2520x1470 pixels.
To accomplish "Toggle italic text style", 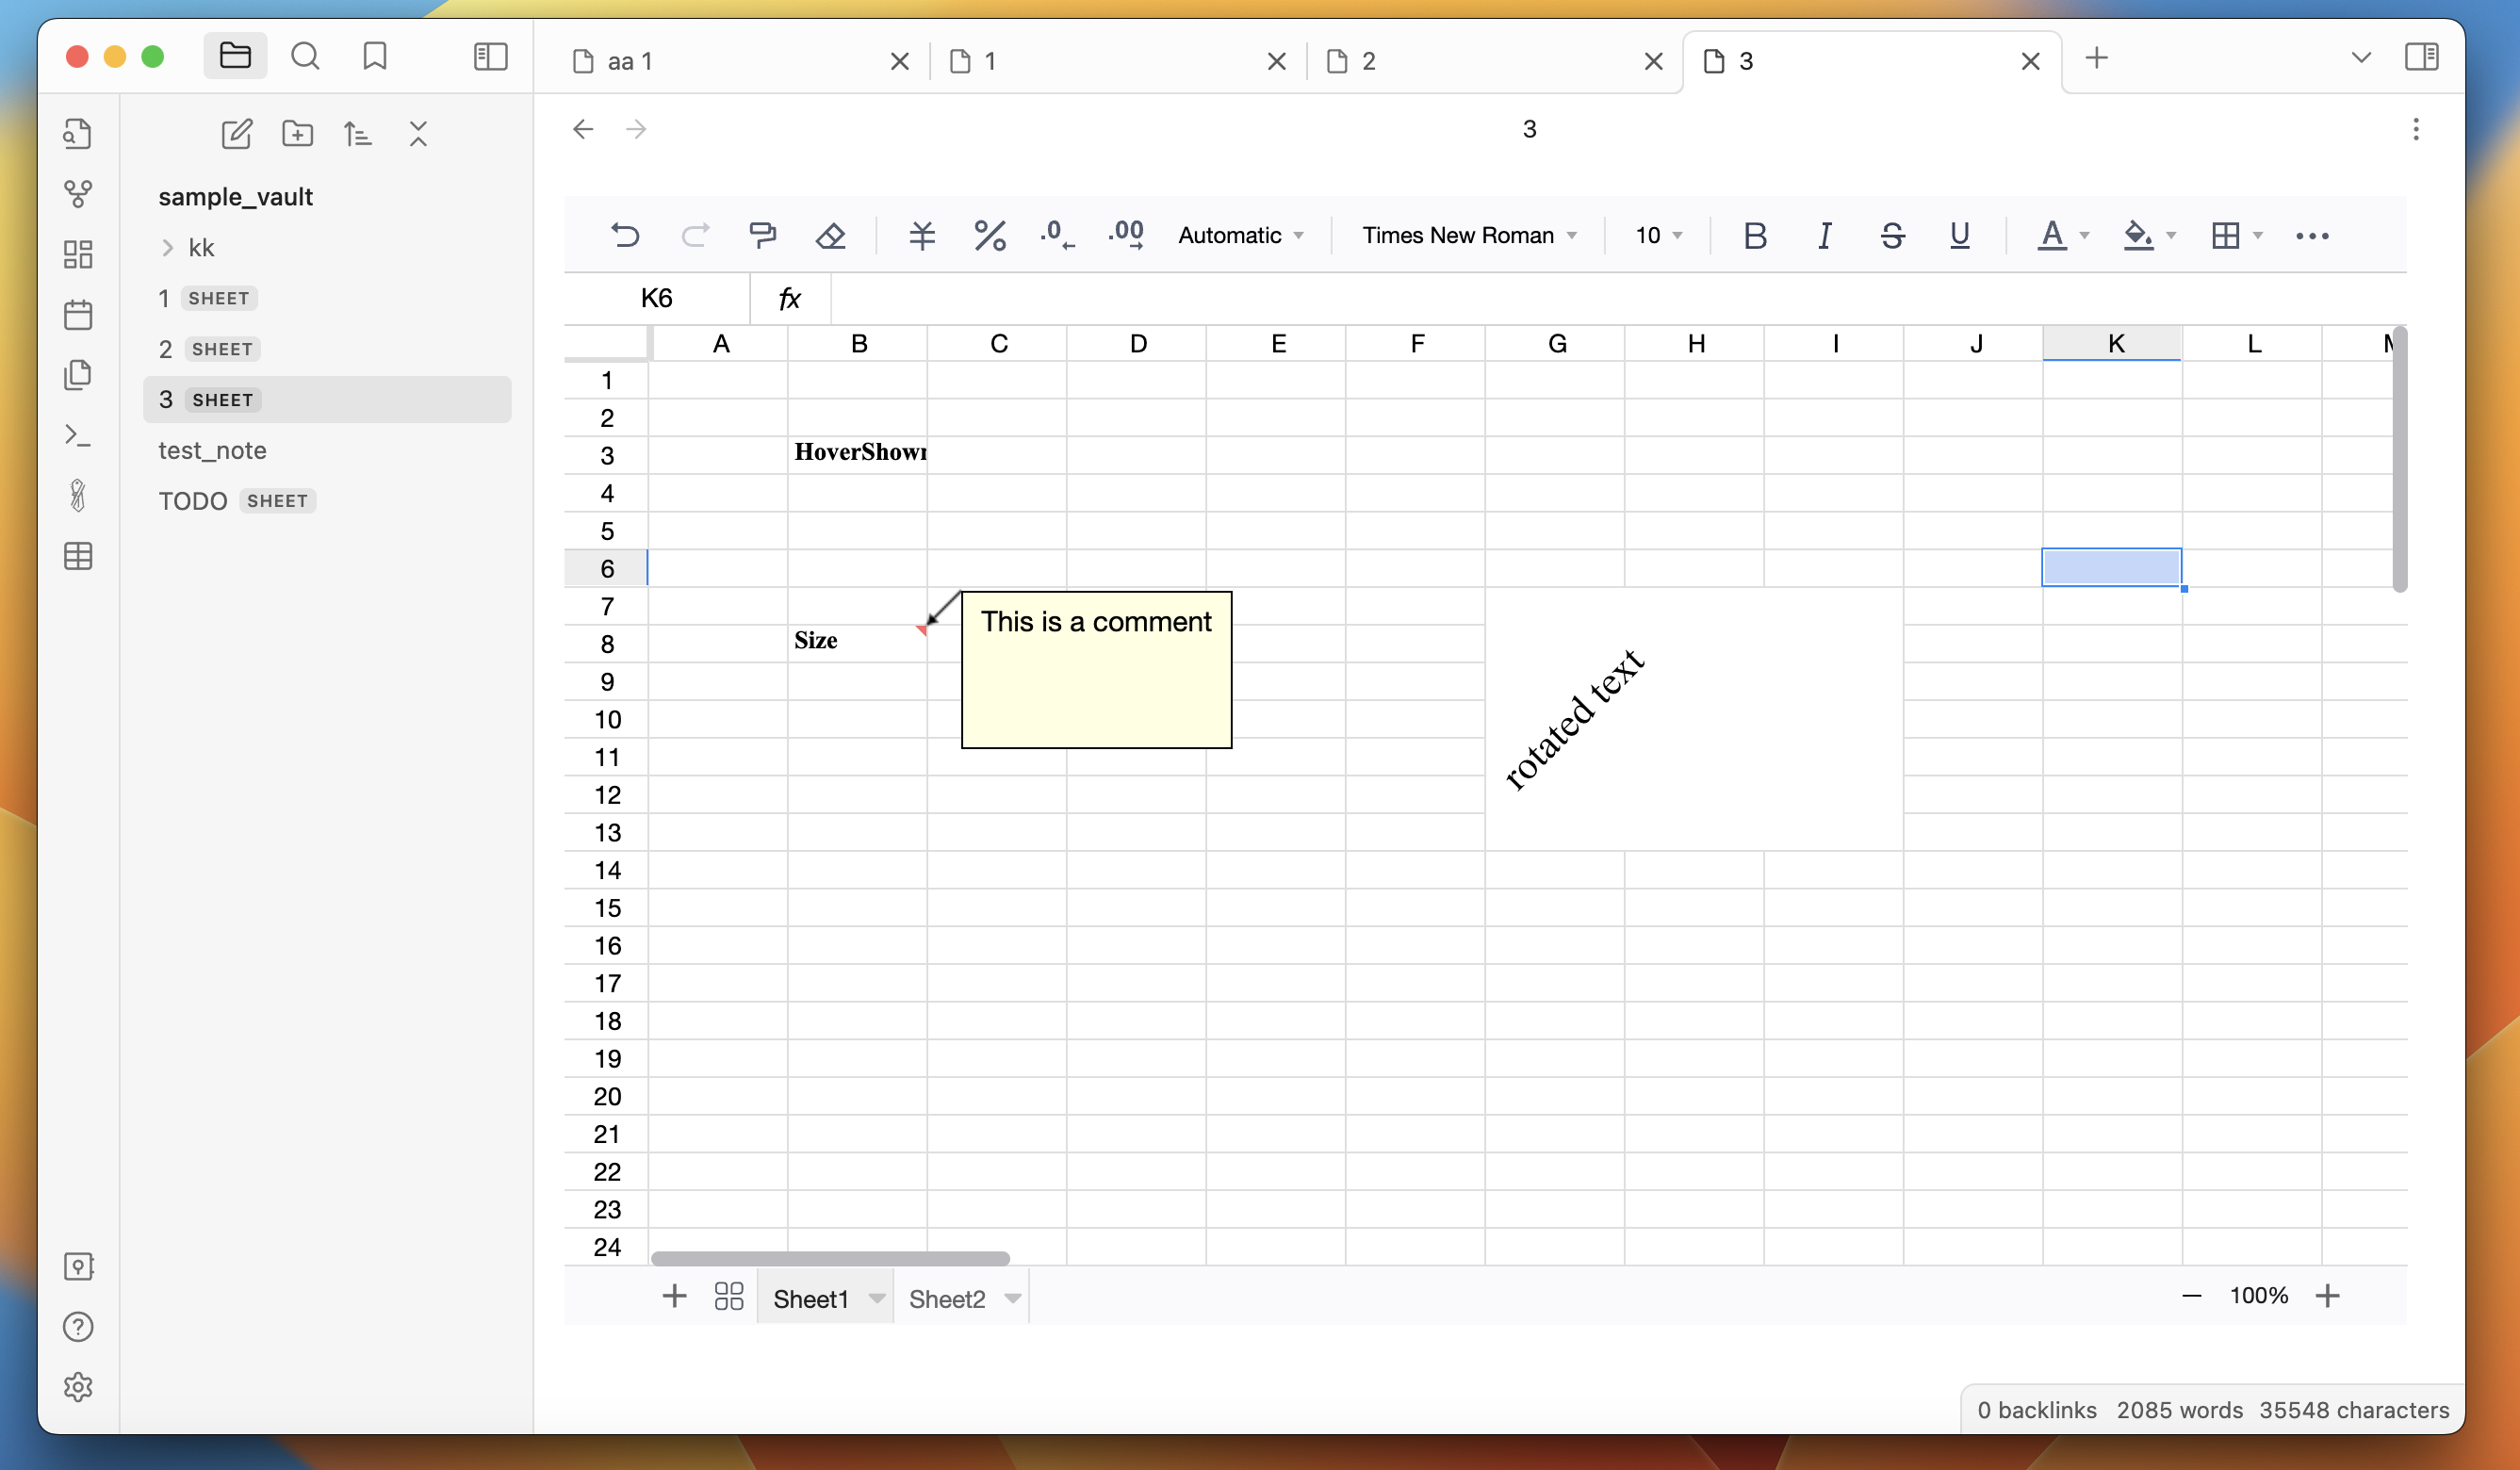I will 1824,235.
